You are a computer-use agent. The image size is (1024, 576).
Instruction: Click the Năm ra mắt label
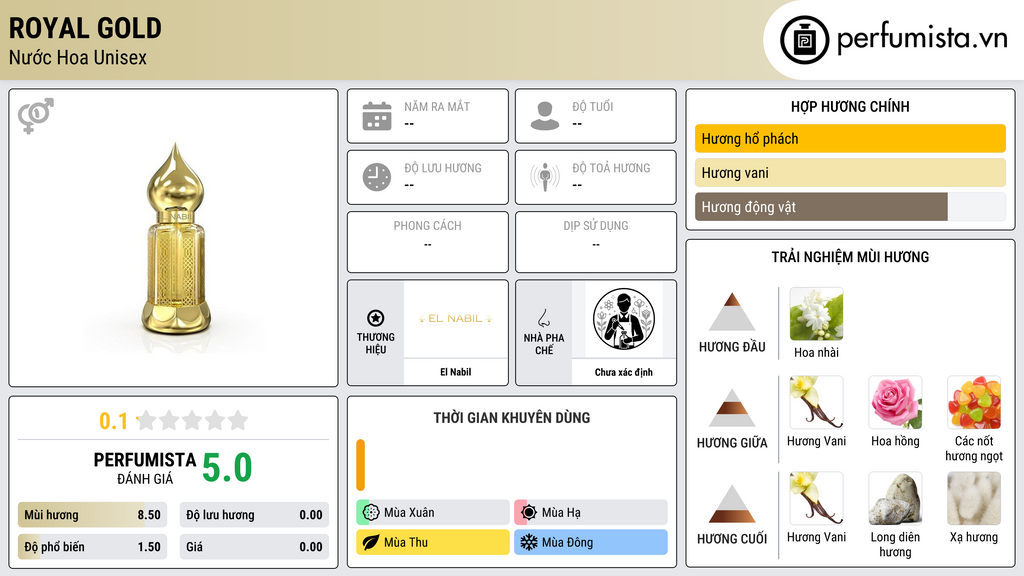tap(437, 106)
